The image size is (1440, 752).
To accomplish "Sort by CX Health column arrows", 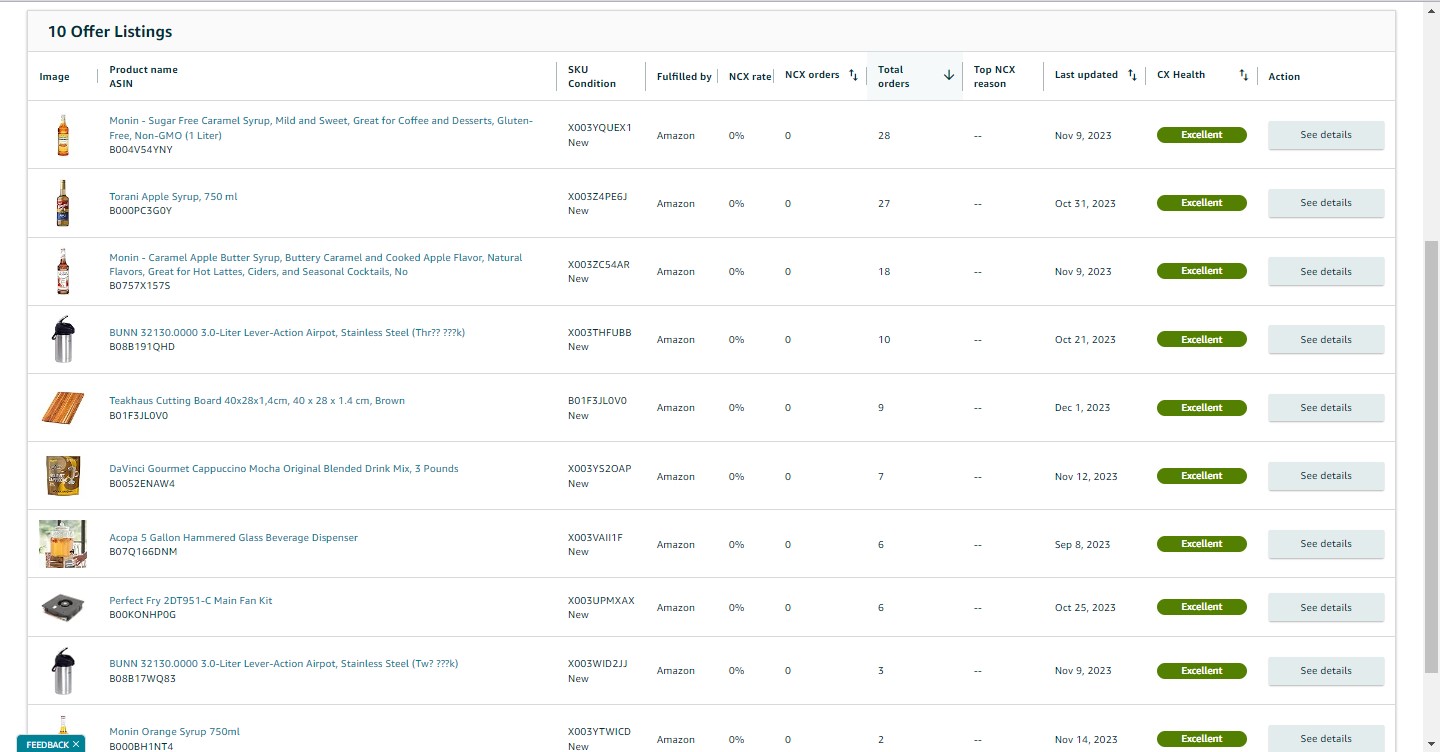I will coord(1244,75).
